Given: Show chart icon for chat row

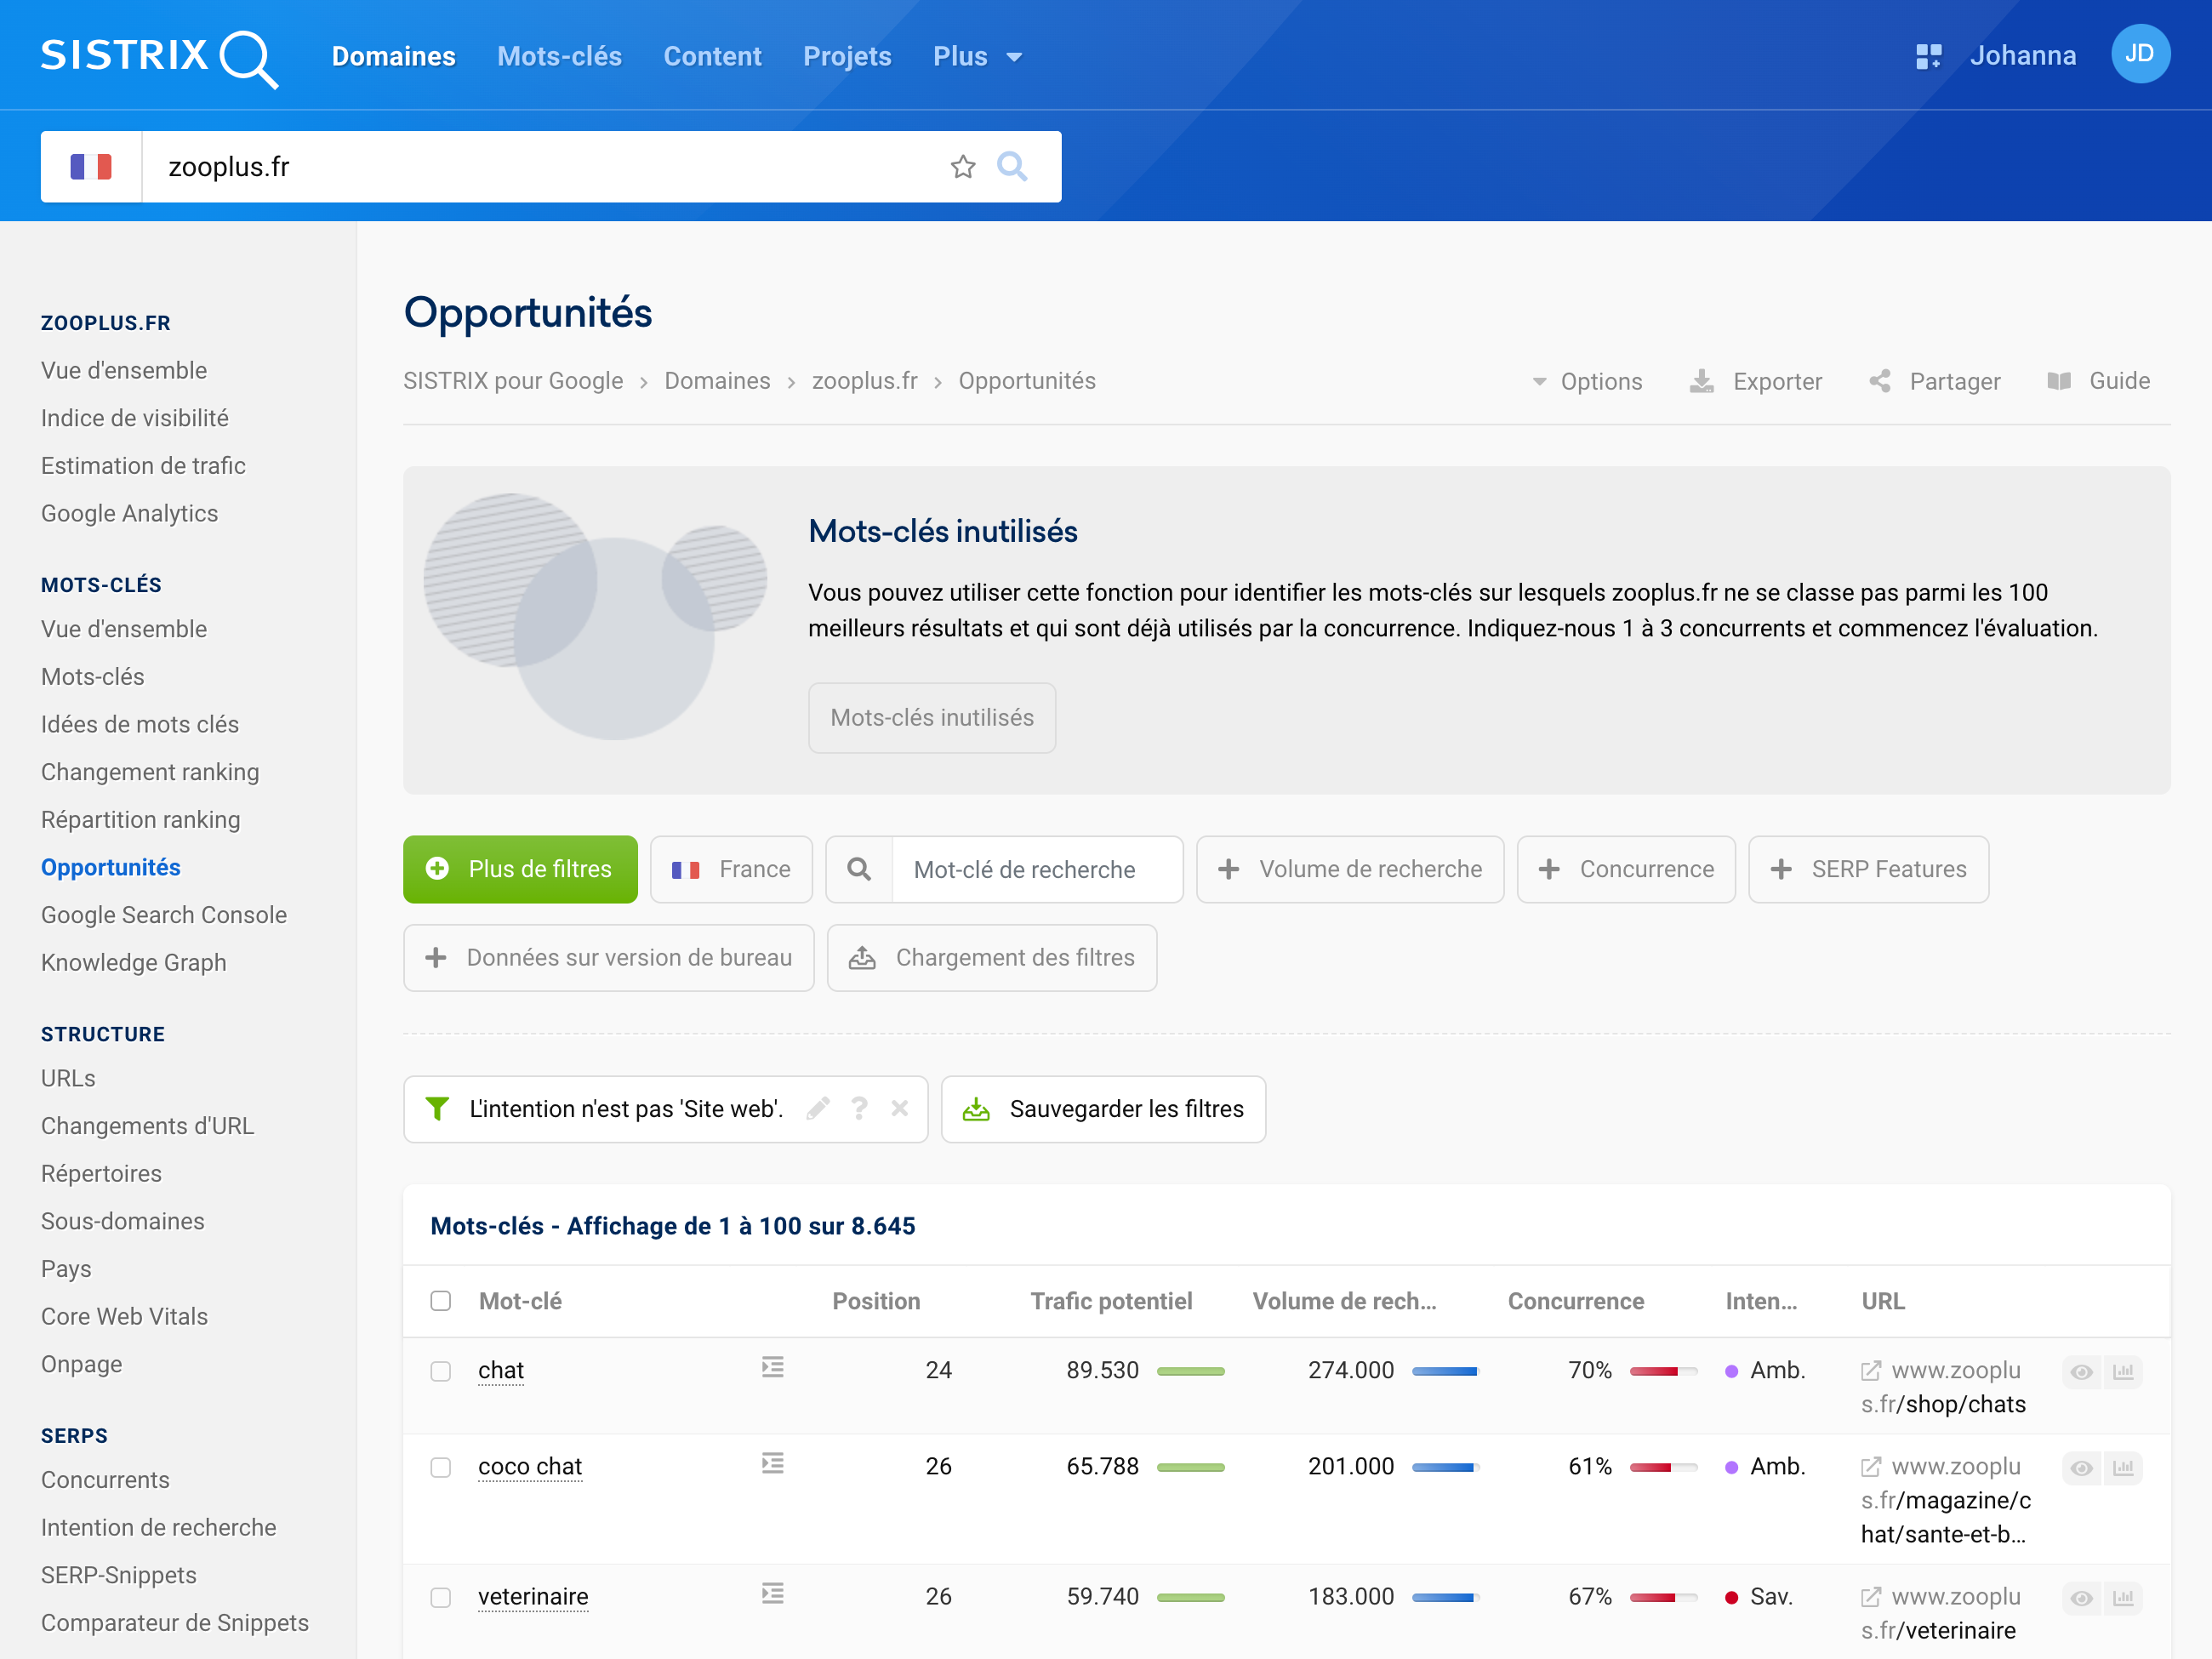Looking at the screenshot, I should pyautogui.click(x=2123, y=1372).
